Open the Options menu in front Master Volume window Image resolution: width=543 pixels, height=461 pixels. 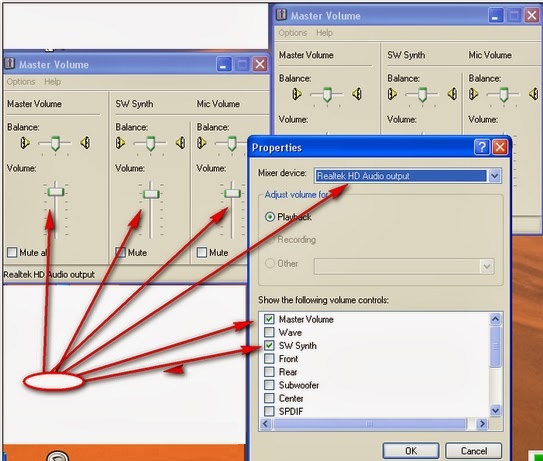[21, 82]
